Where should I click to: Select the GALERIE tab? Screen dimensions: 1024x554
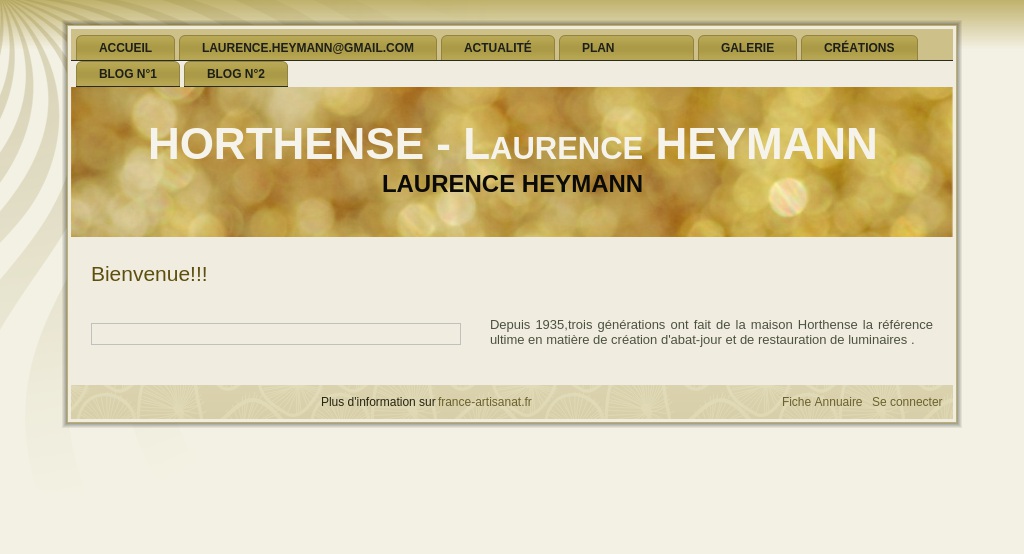(747, 48)
